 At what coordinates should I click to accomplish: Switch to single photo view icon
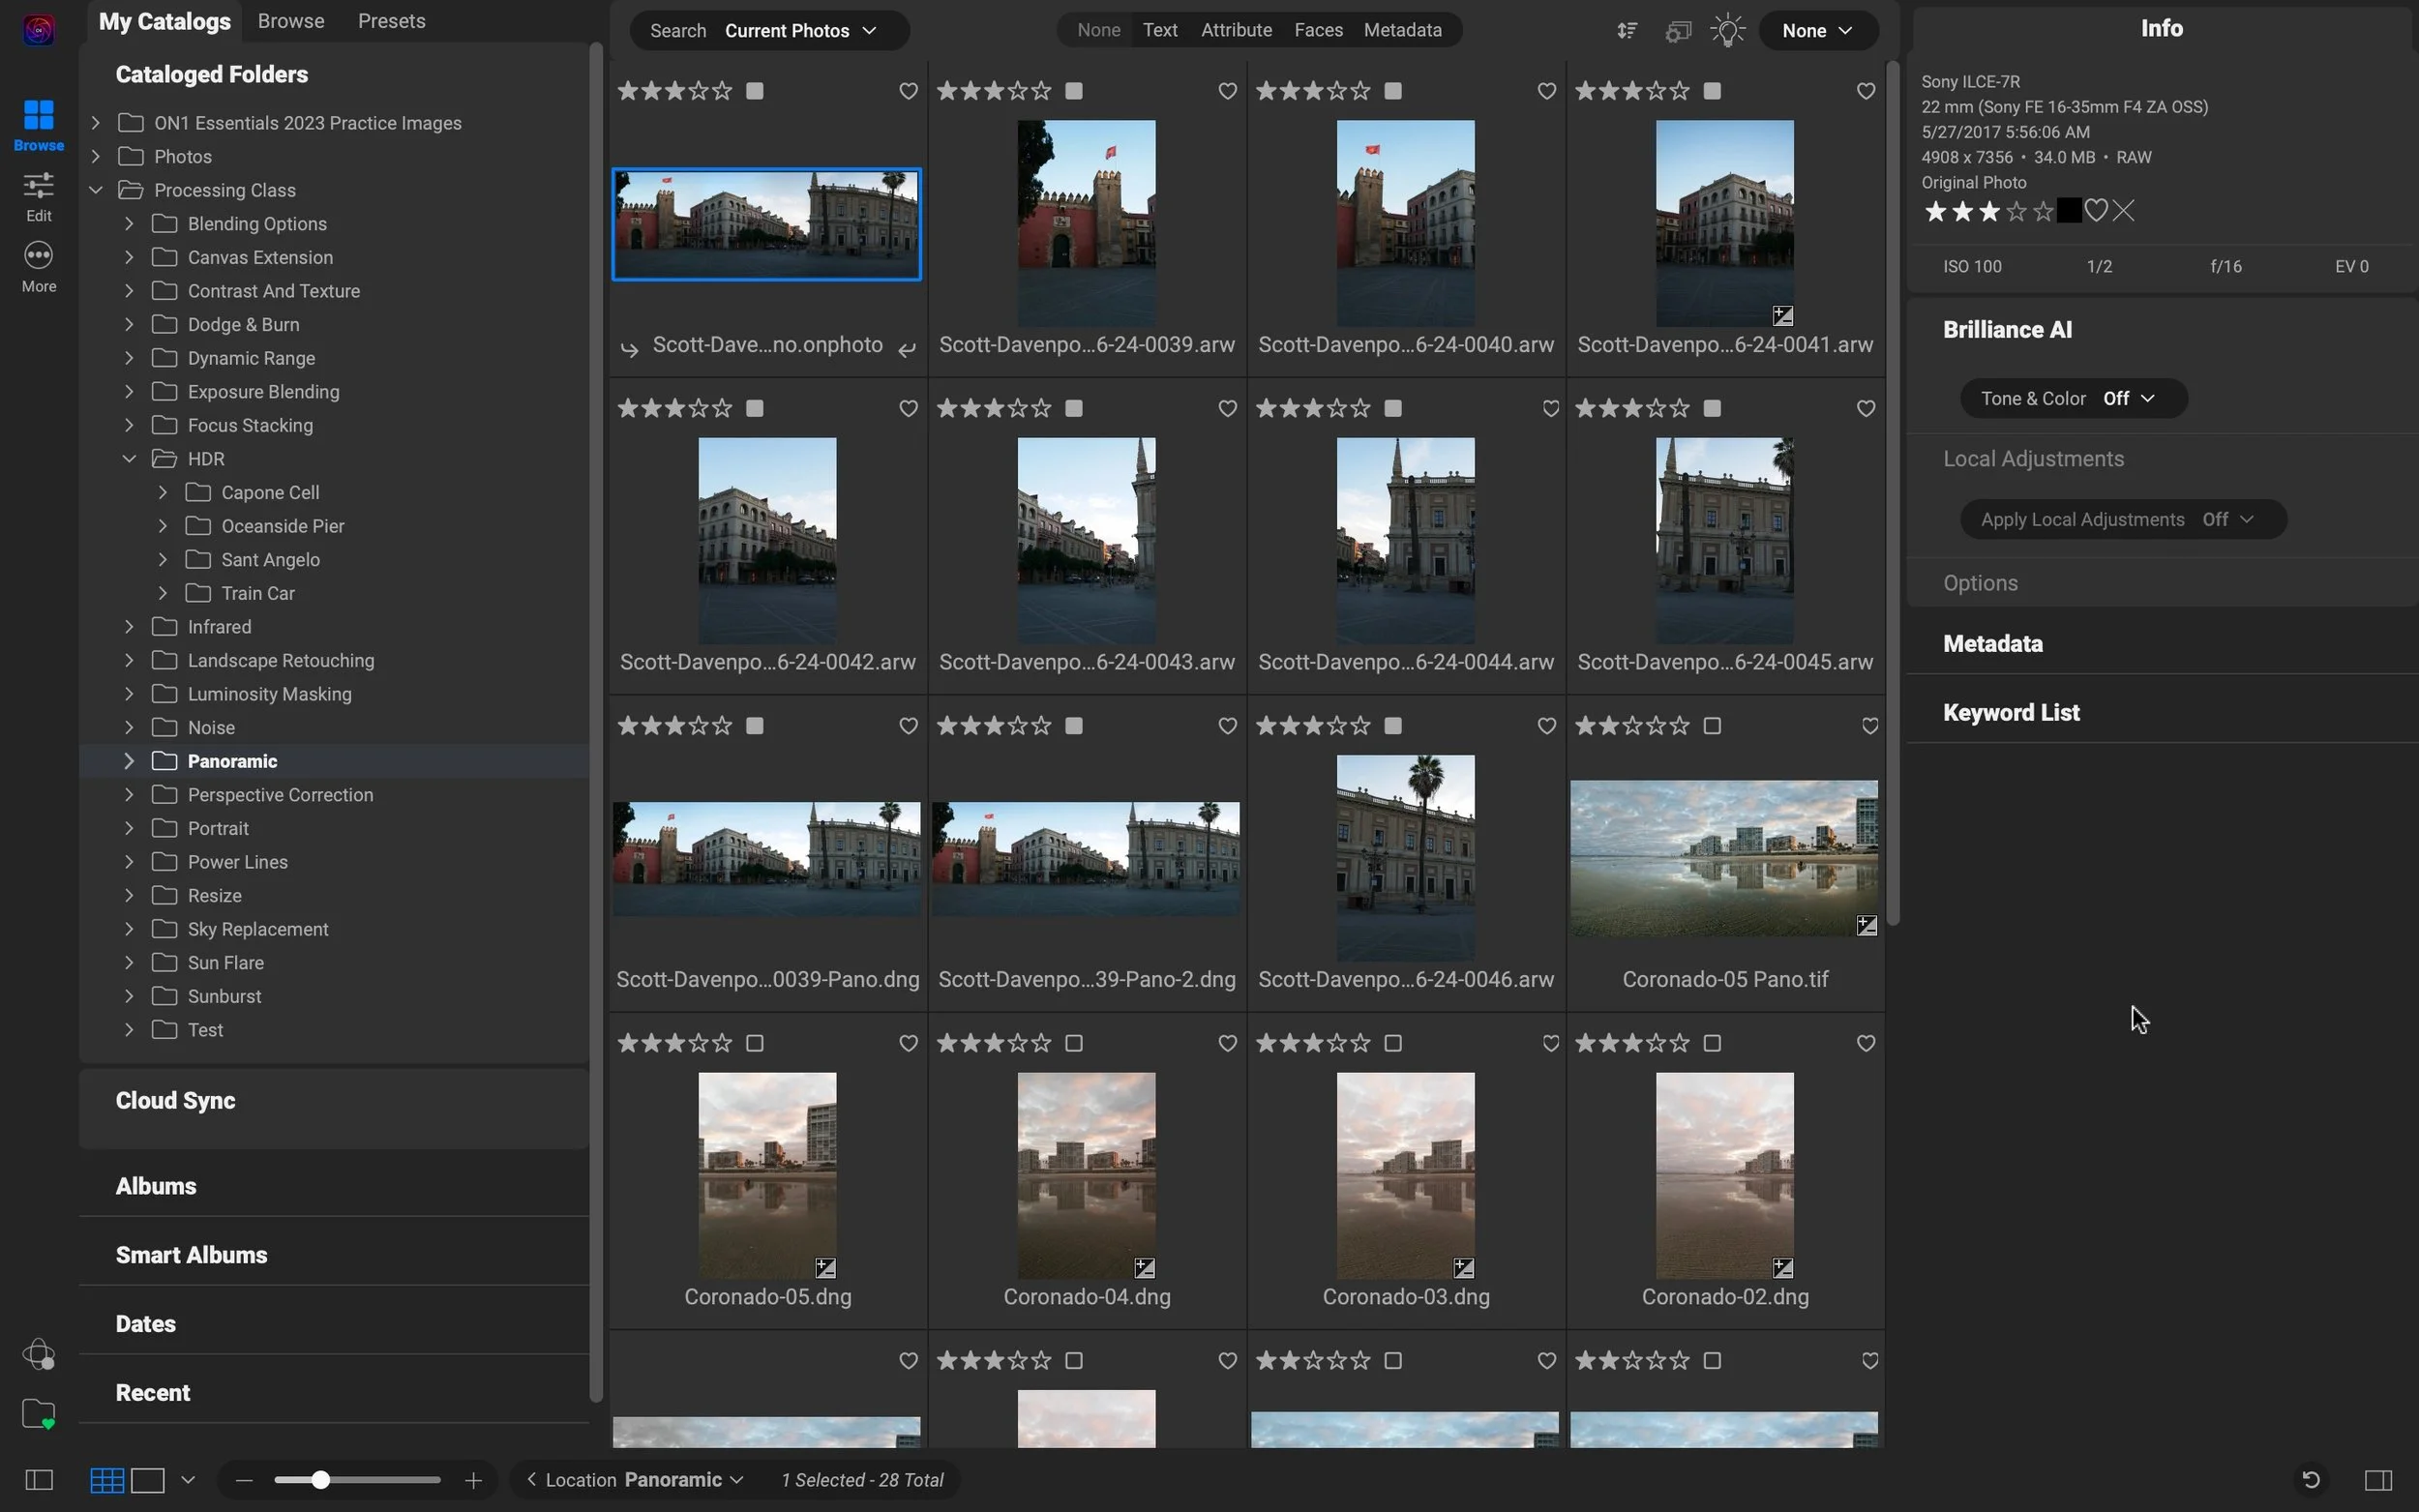[148, 1480]
